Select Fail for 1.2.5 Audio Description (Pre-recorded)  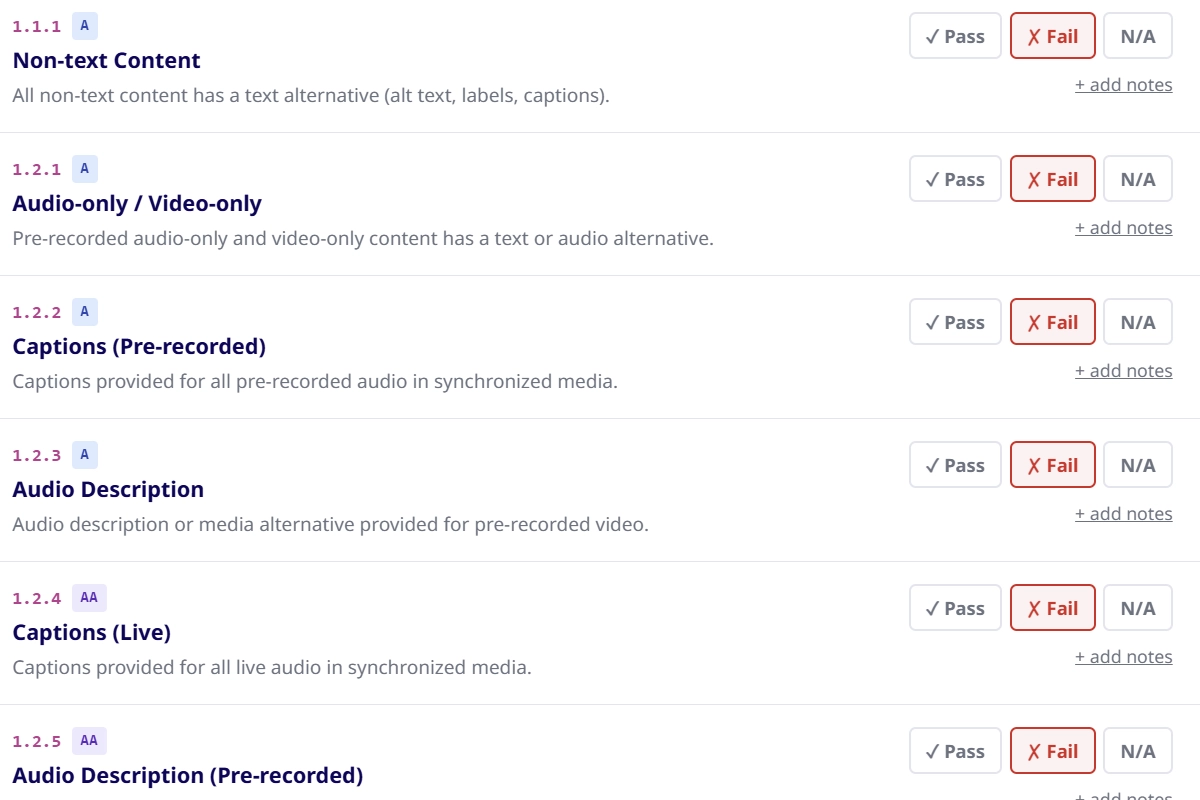[x=1052, y=751]
